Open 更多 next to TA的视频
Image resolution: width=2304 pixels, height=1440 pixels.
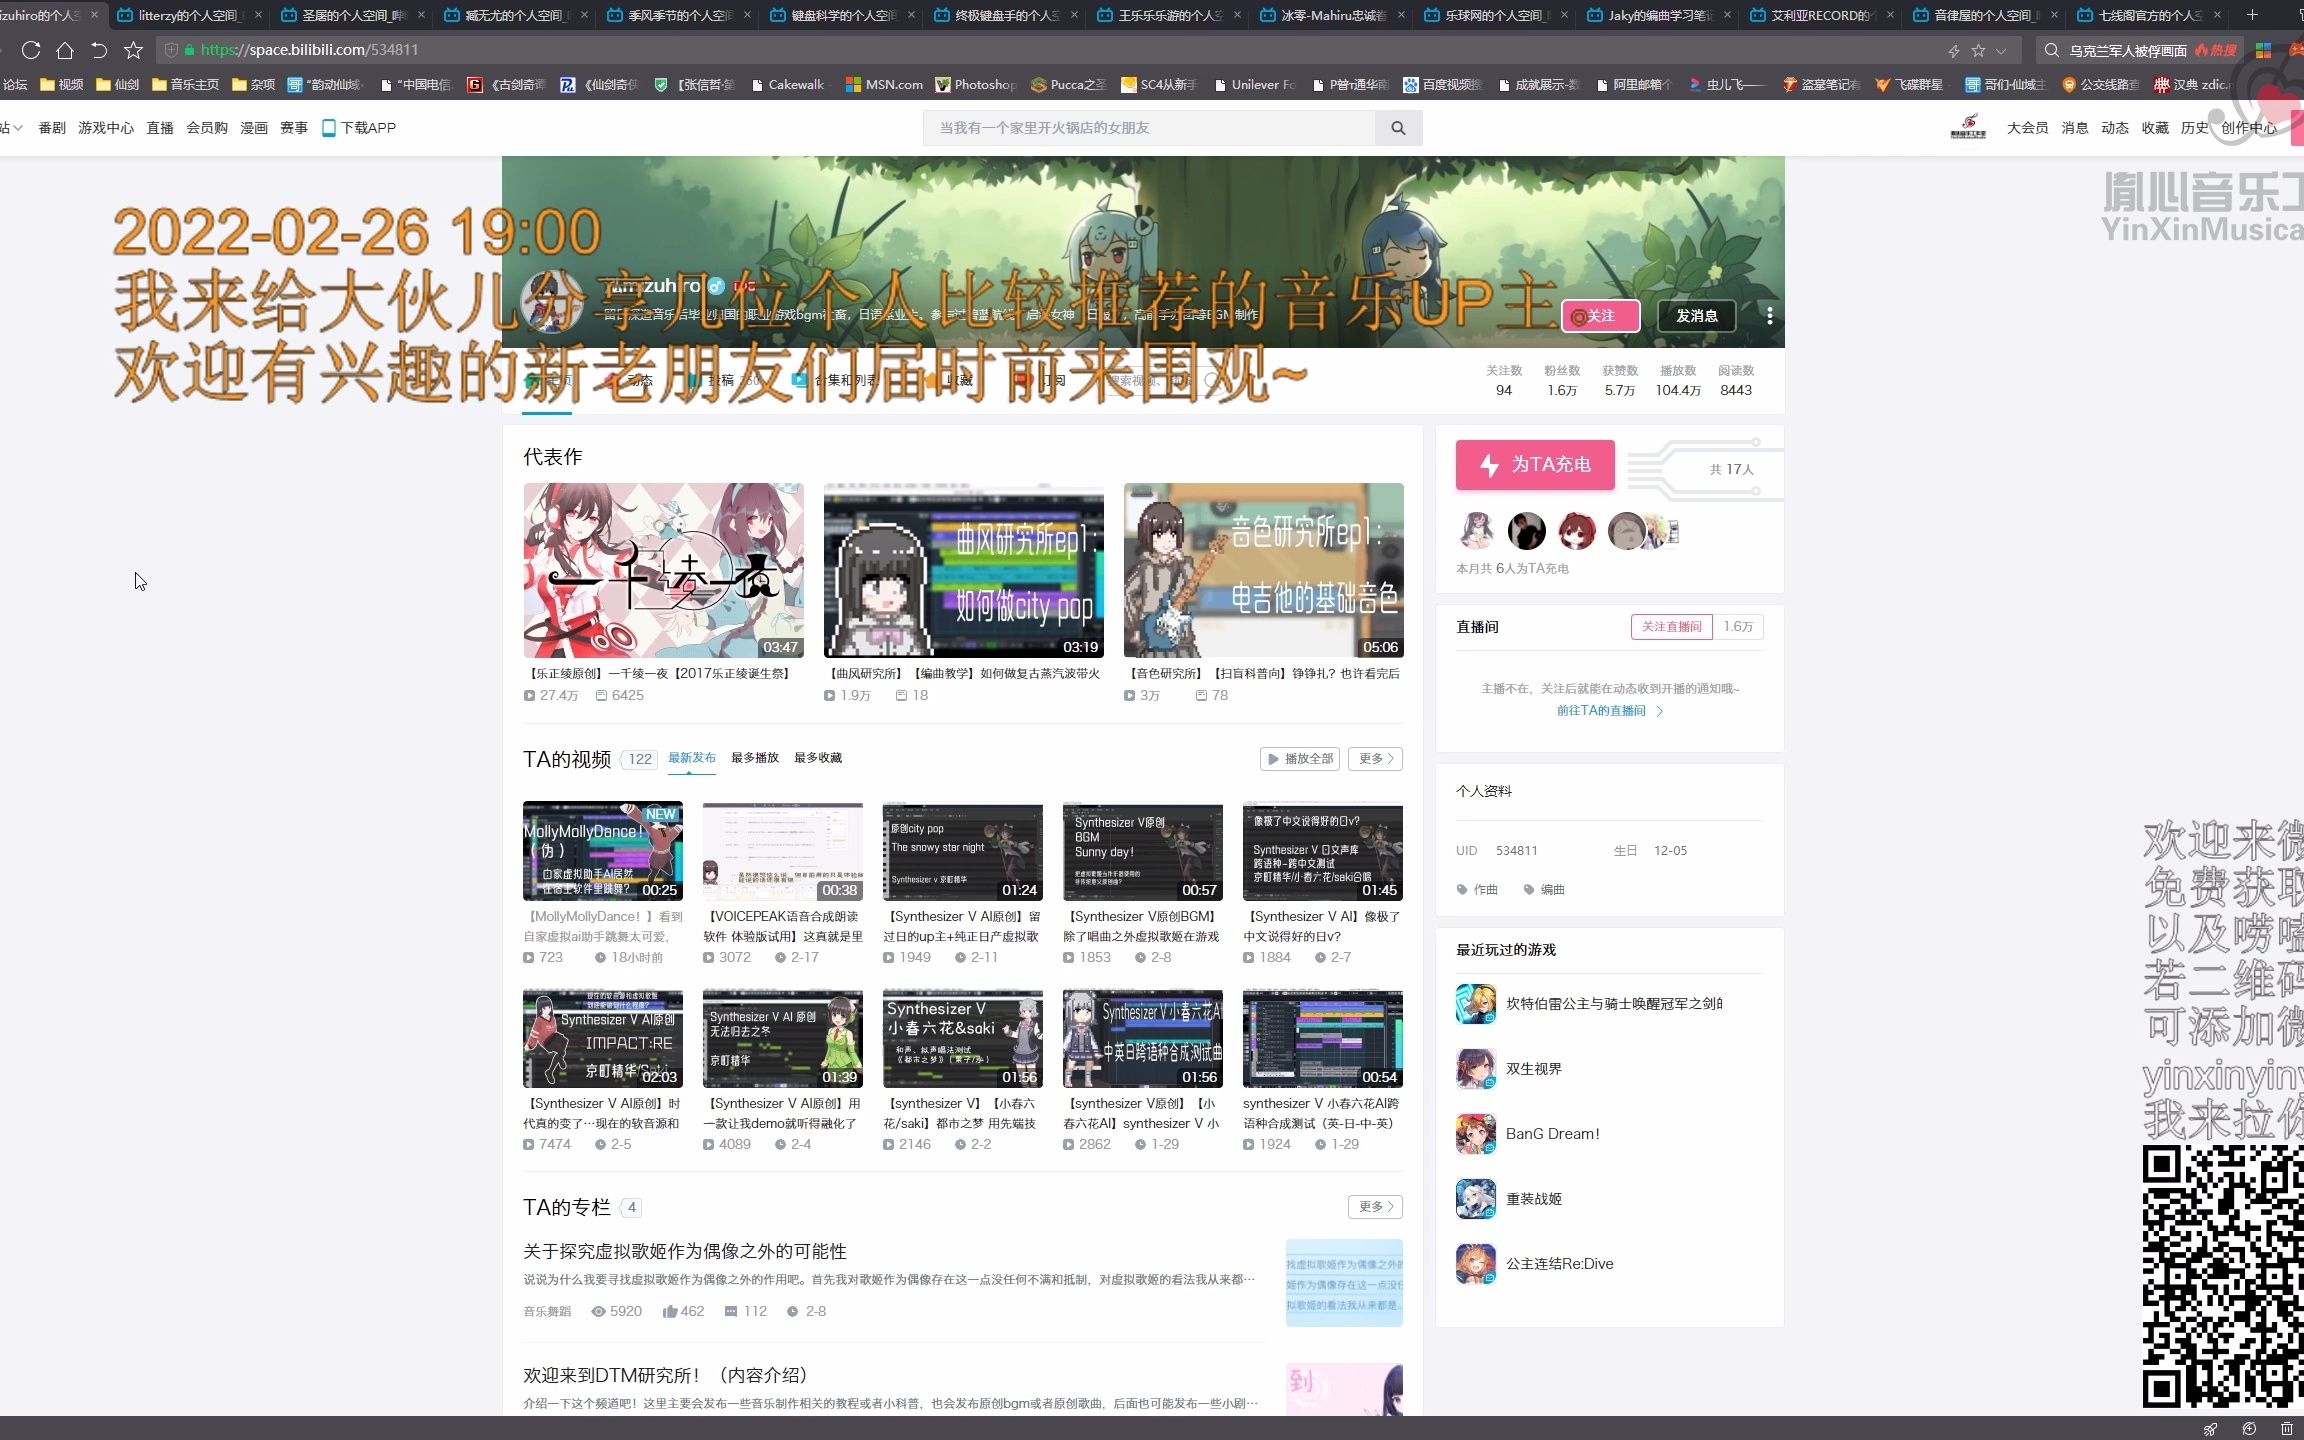tap(1375, 758)
